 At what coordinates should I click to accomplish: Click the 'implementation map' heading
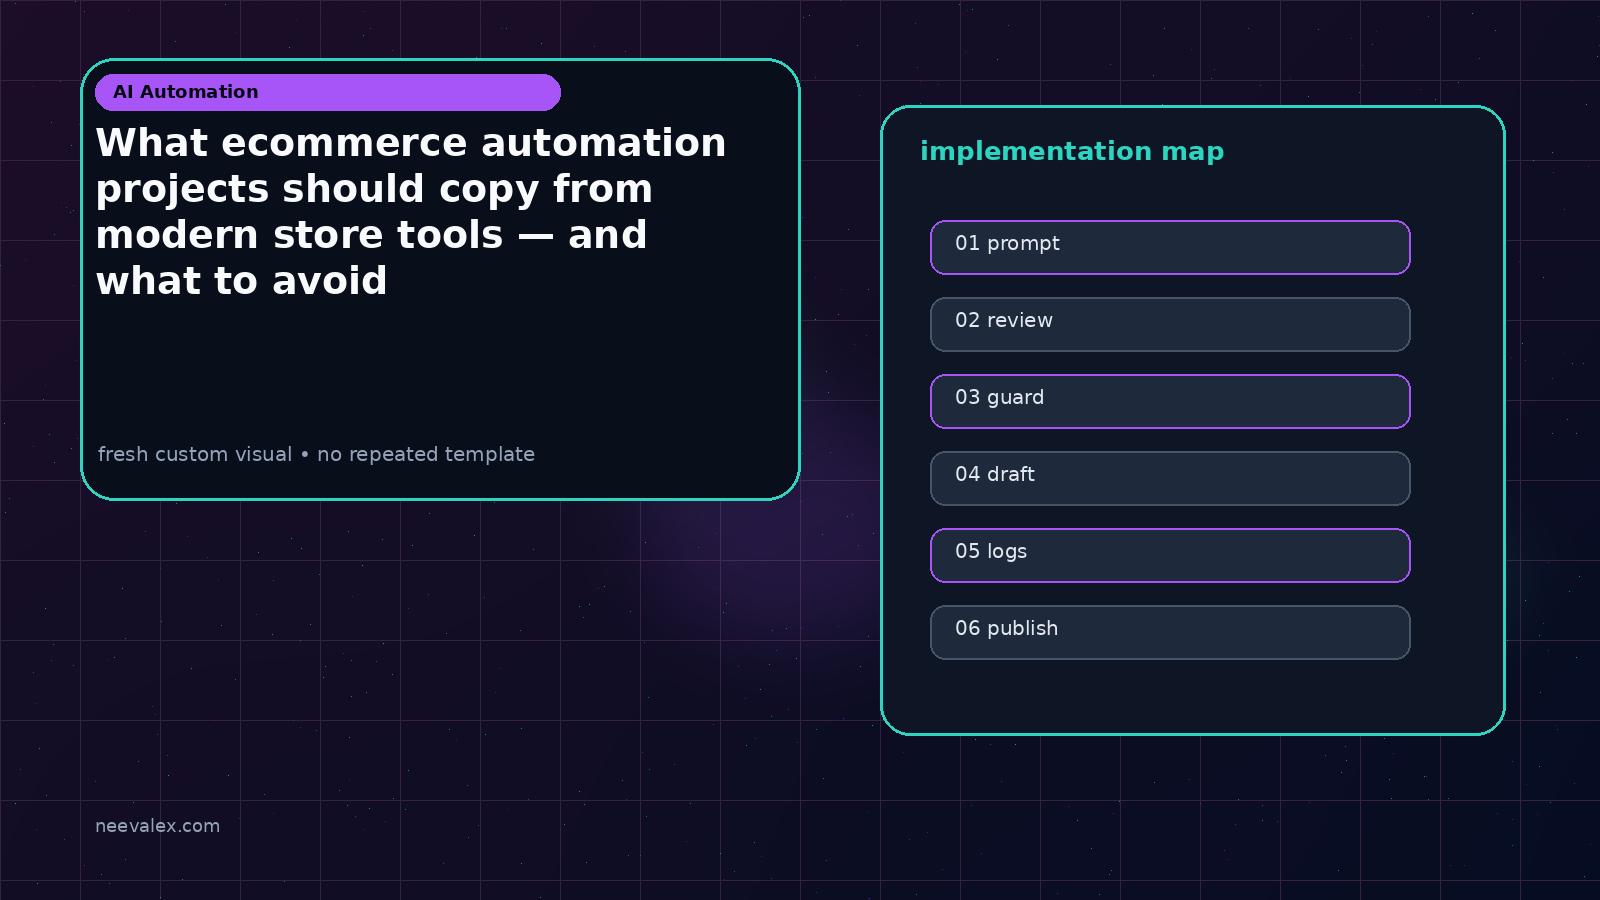(x=1072, y=151)
